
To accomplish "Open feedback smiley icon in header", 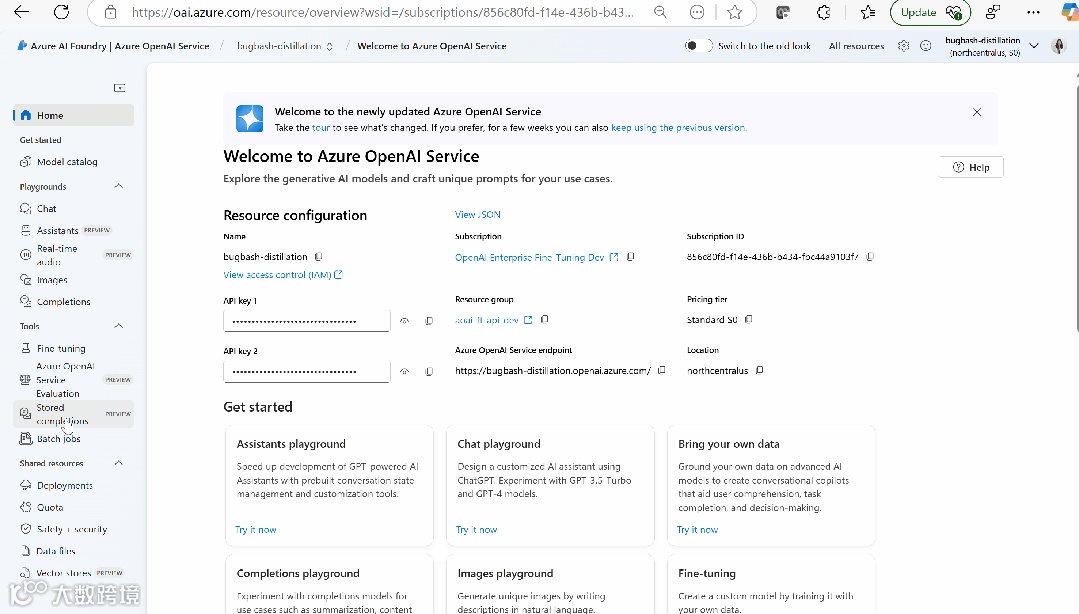I will [x=926, y=45].
